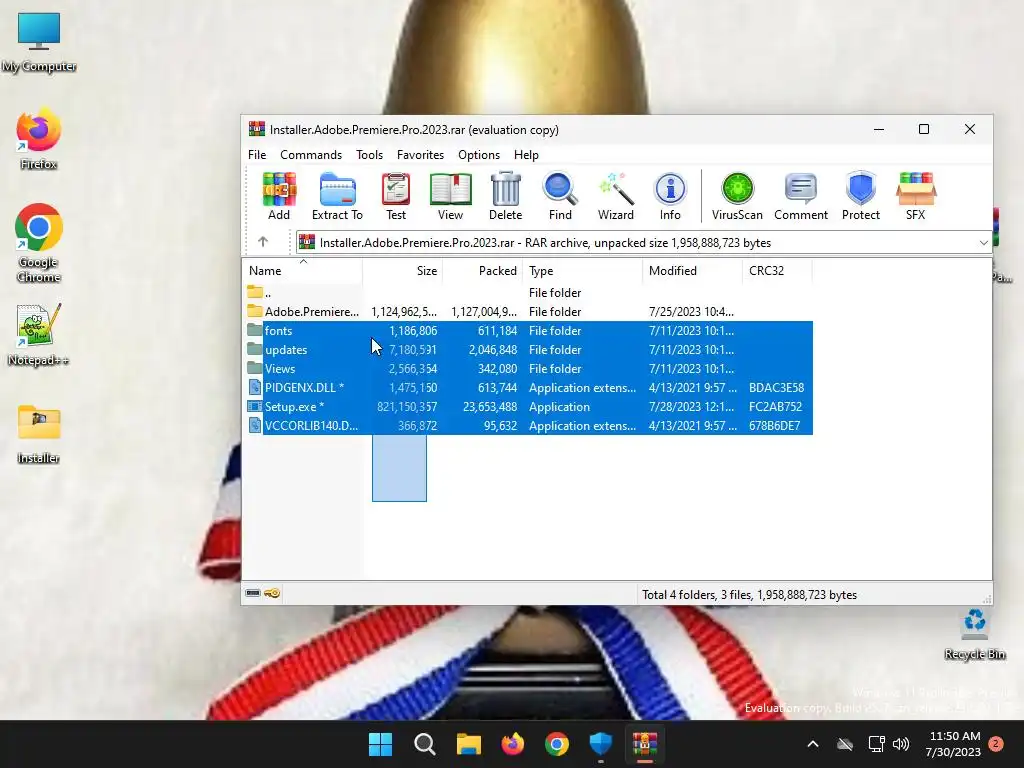Select VCCORLIB140.D... file
This screenshot has height=768, width=1024.
tap(529, 425)
